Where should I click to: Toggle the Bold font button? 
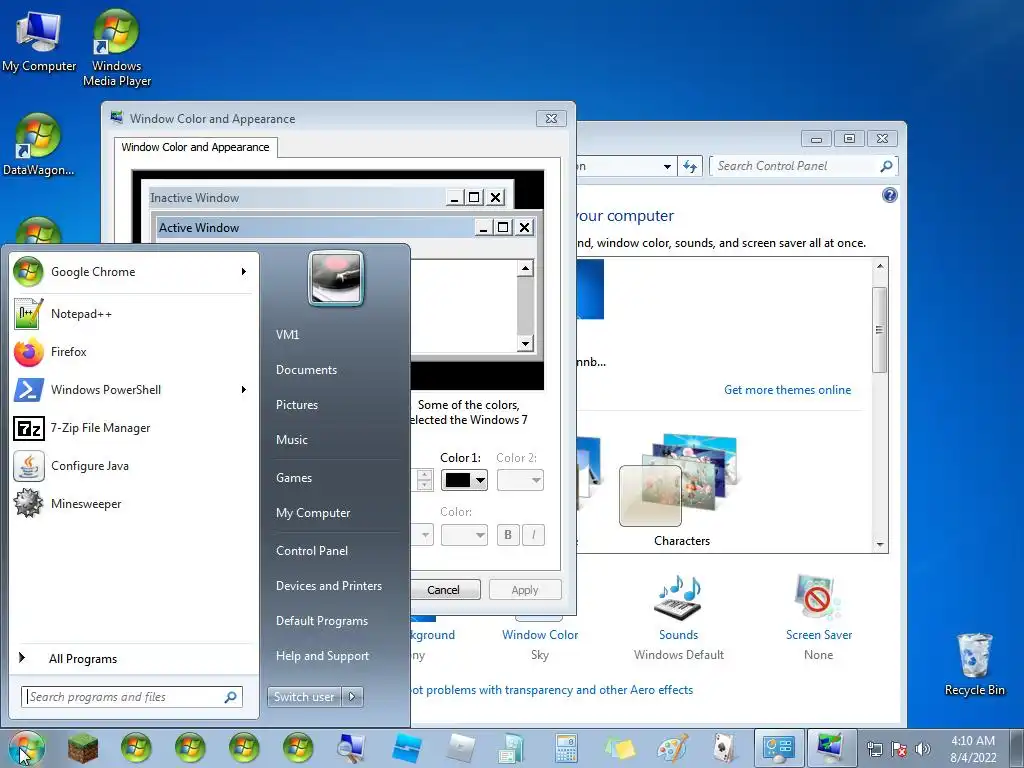[508, 535]
